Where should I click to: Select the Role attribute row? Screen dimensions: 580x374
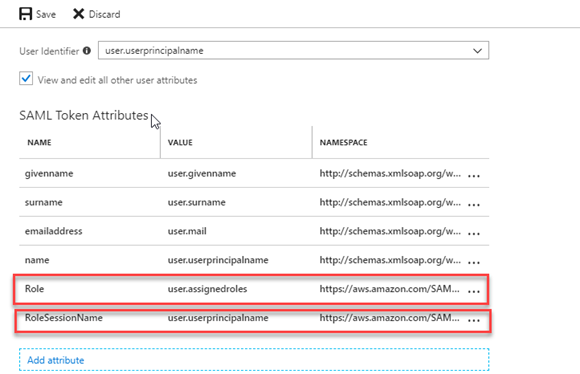(x=251, y=289)
